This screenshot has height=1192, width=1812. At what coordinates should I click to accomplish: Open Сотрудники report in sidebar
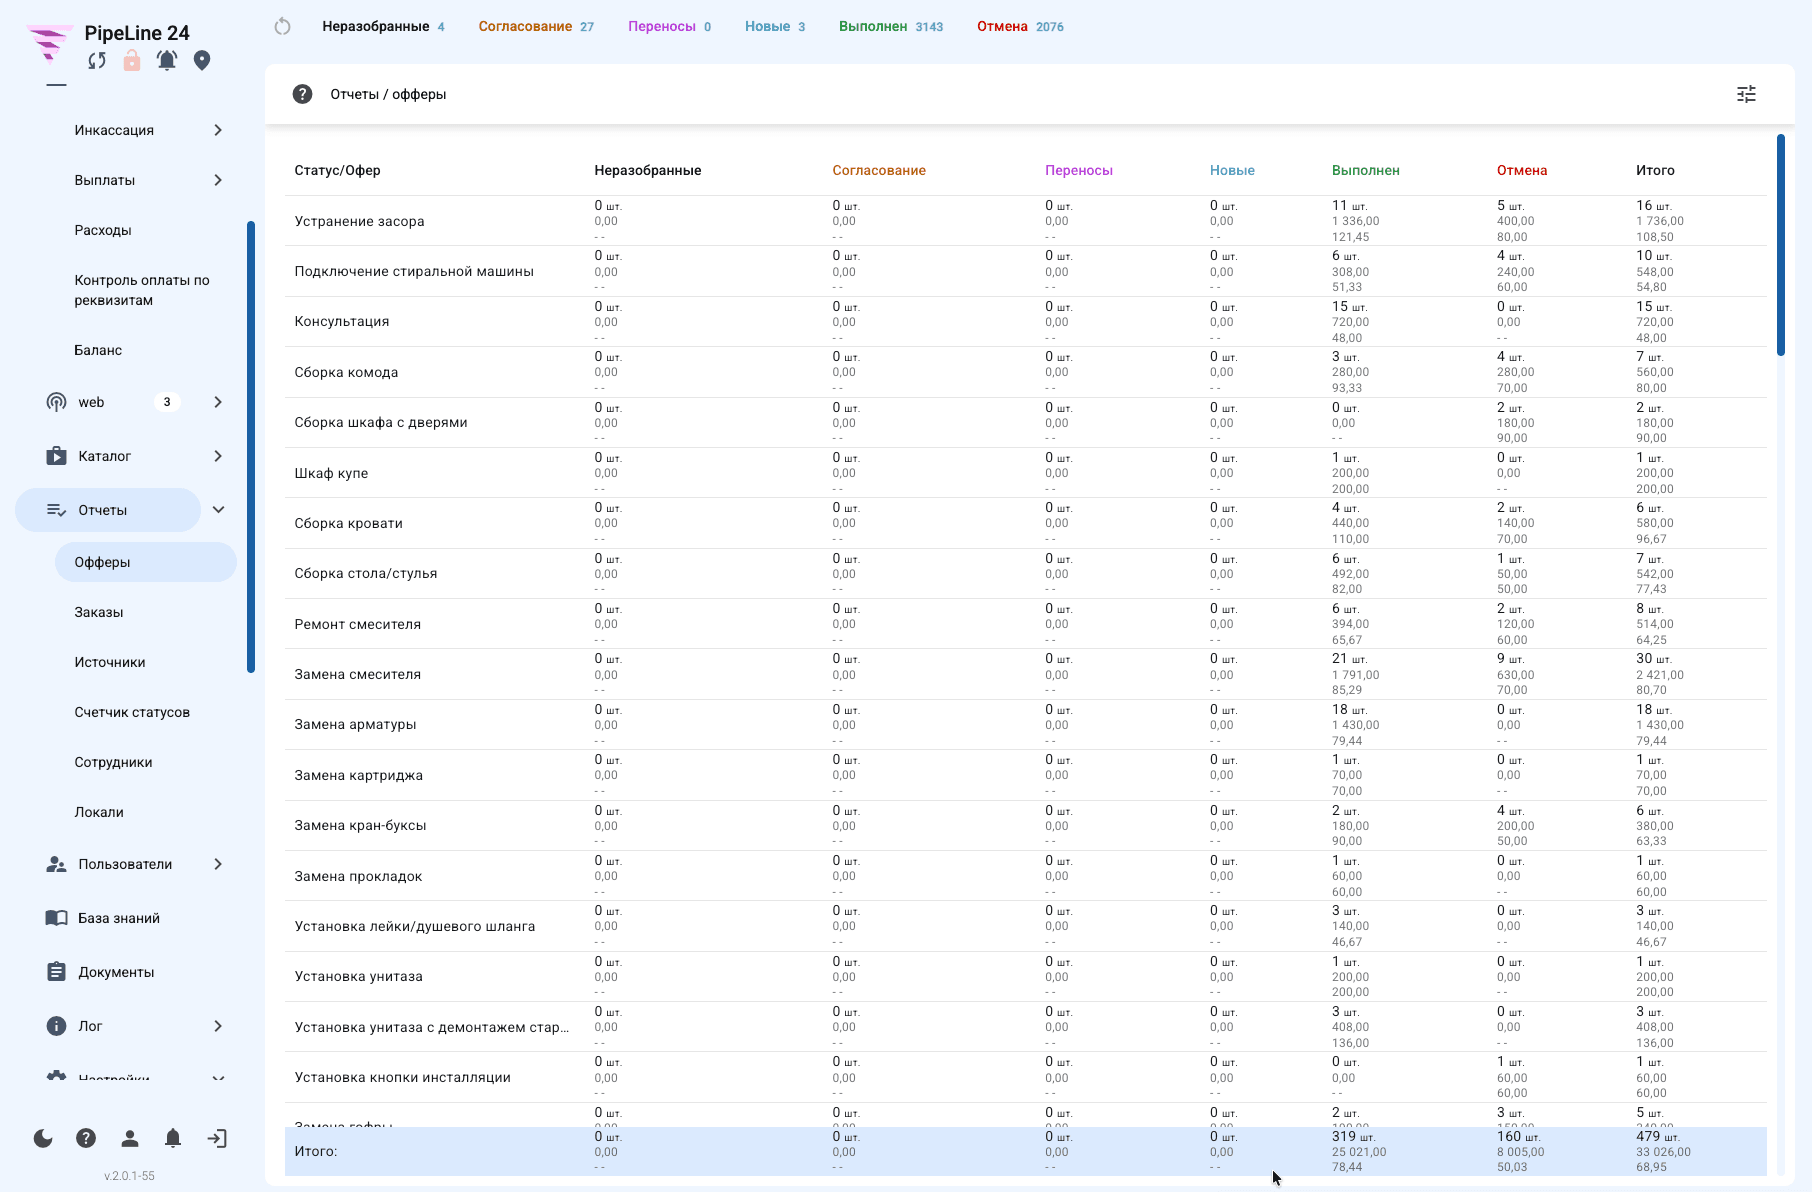[113, 762]
